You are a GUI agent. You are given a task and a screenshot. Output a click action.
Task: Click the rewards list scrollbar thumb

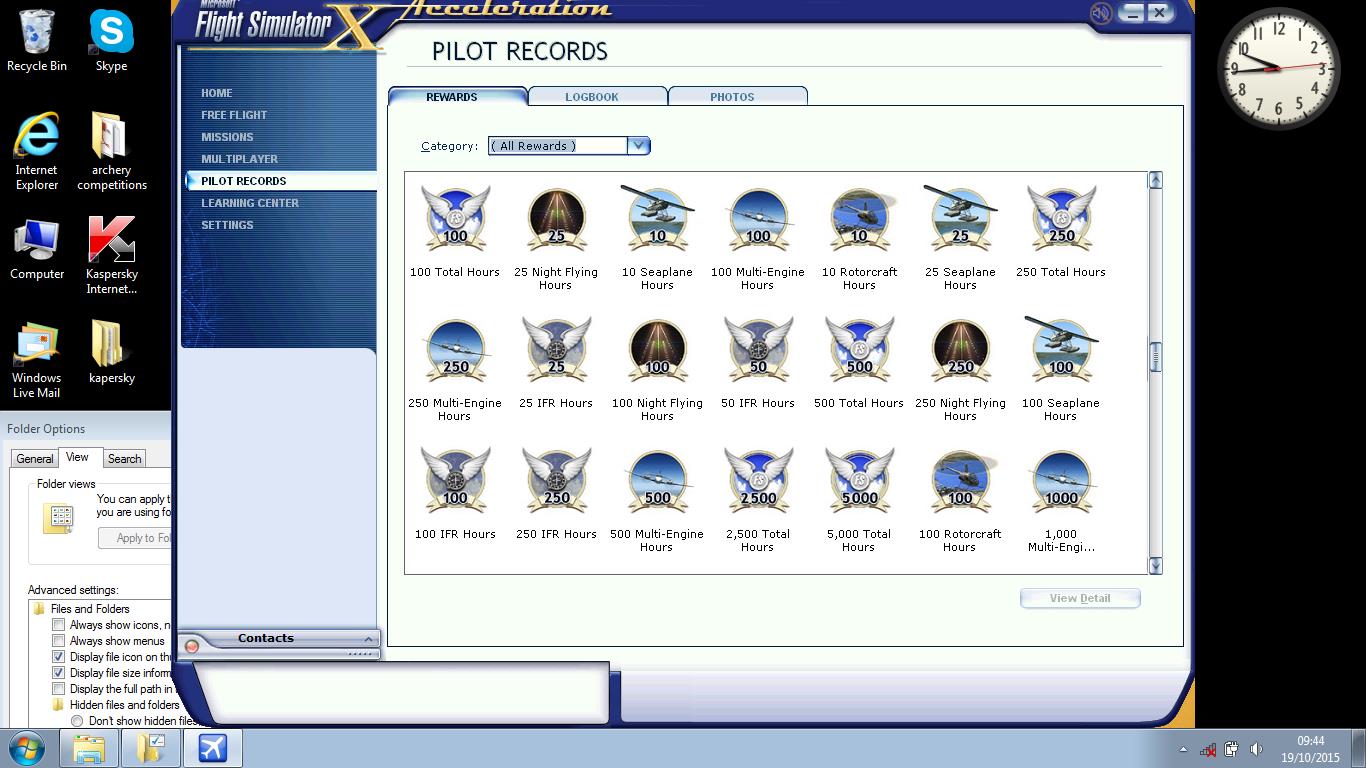tap(1155, 357)
